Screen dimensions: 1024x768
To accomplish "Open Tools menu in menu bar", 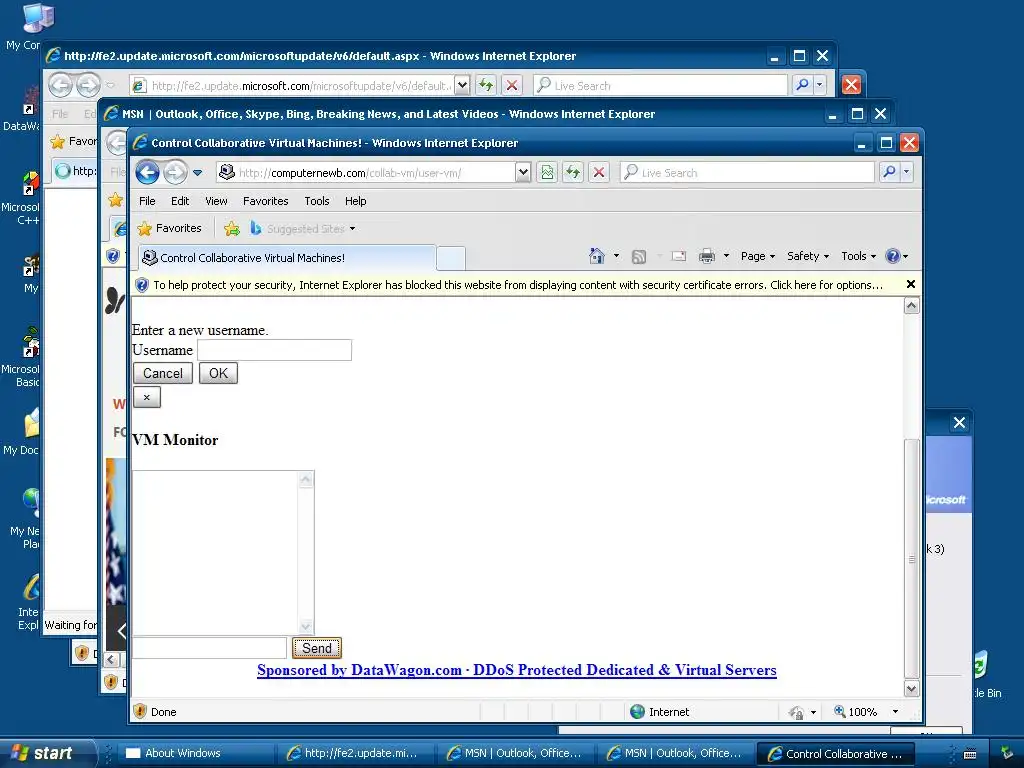I will (x=317, y=201).
